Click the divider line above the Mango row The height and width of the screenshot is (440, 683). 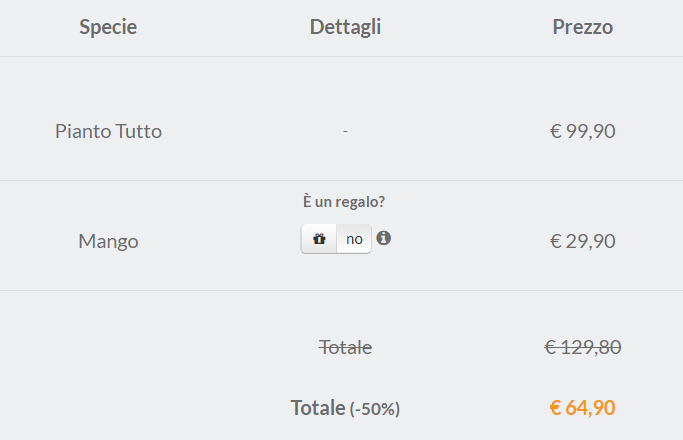coord(341,181)
